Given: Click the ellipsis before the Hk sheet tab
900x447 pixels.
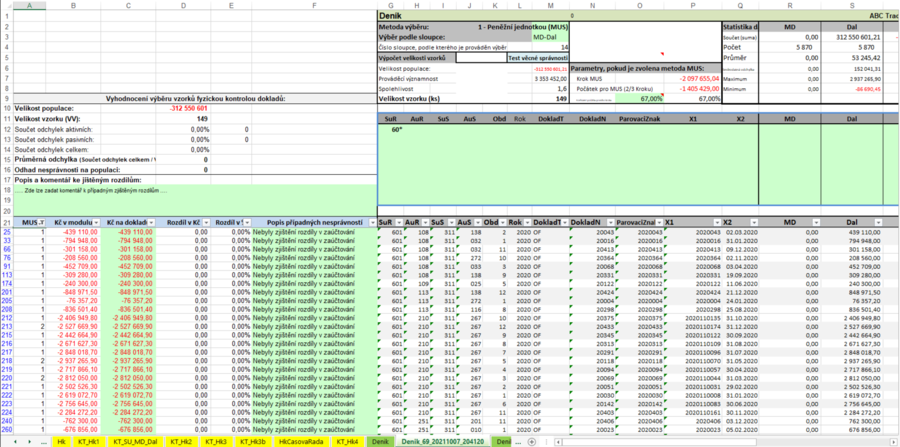Looking at the screenshot, I should point(42,441).
